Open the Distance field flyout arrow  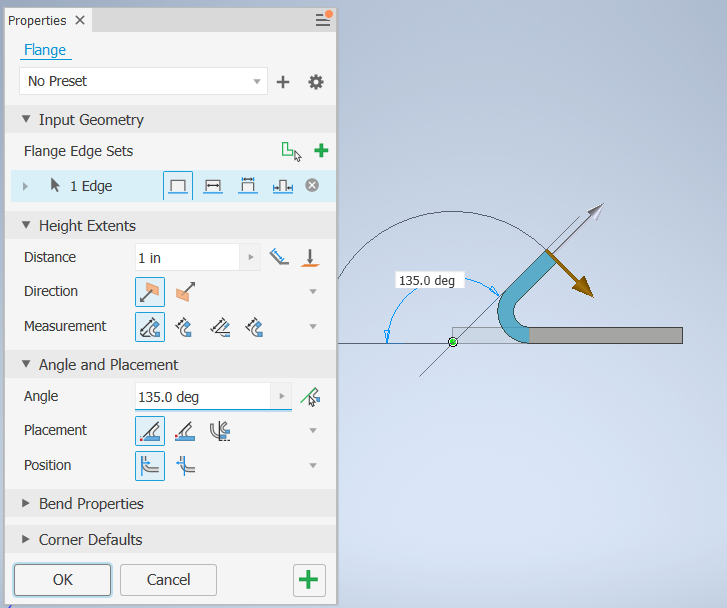click(x=251, y=257)
